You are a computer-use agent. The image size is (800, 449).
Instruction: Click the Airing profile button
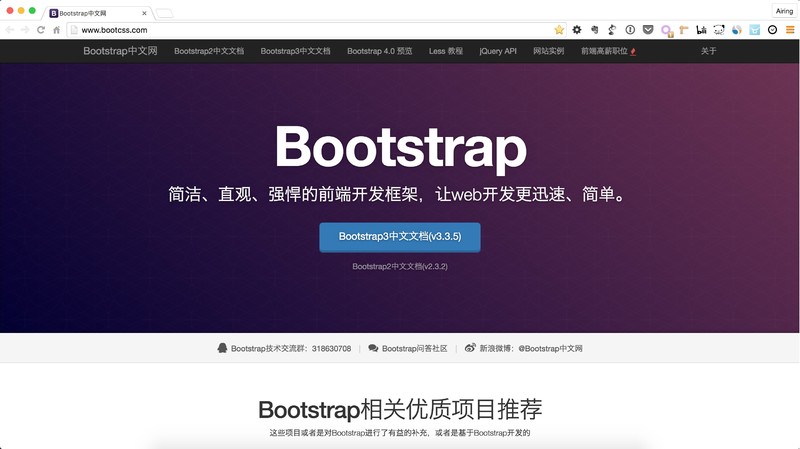(784, 11)
